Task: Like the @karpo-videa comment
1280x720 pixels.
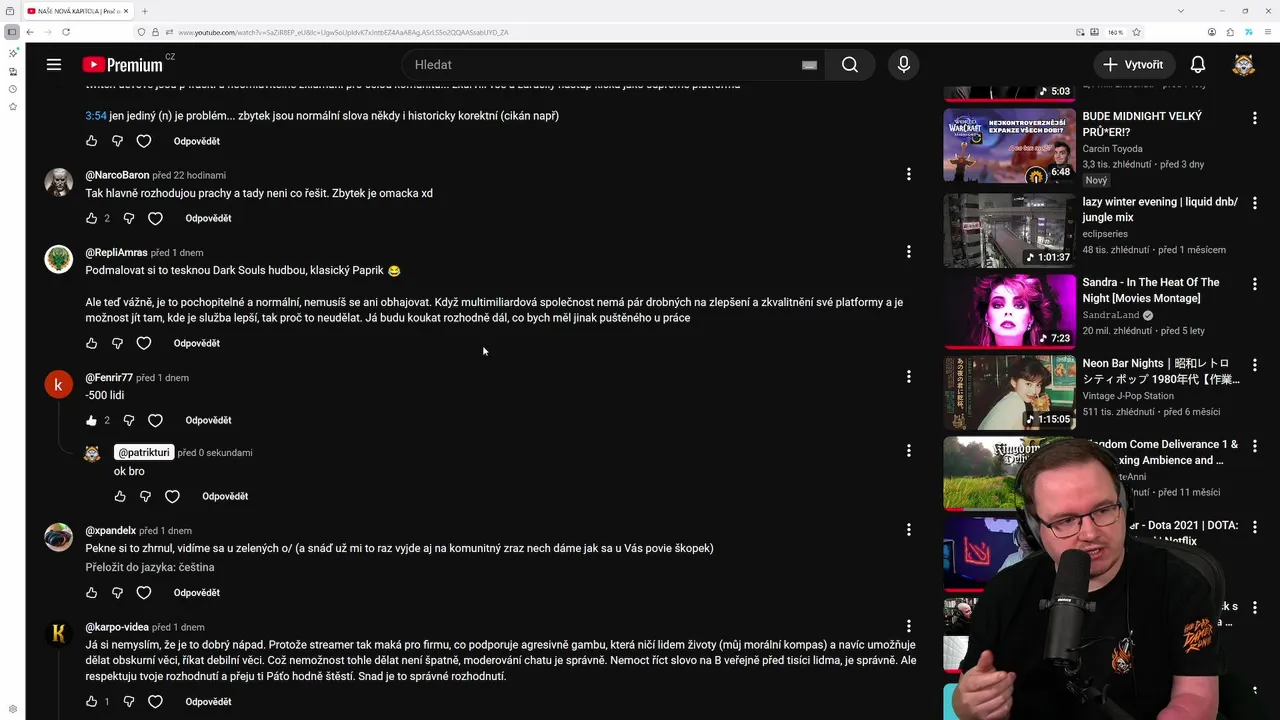Action: [91, 701]
